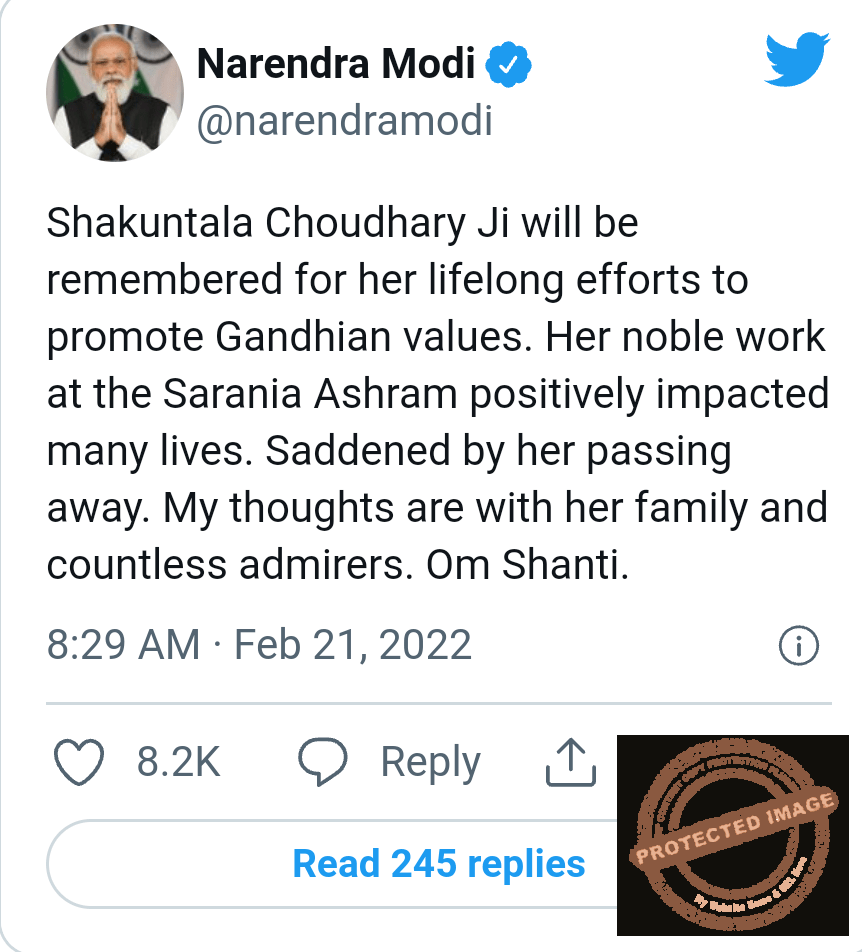
Task: Click the Feb 21, 2022 date
Action: pos(353,644)
